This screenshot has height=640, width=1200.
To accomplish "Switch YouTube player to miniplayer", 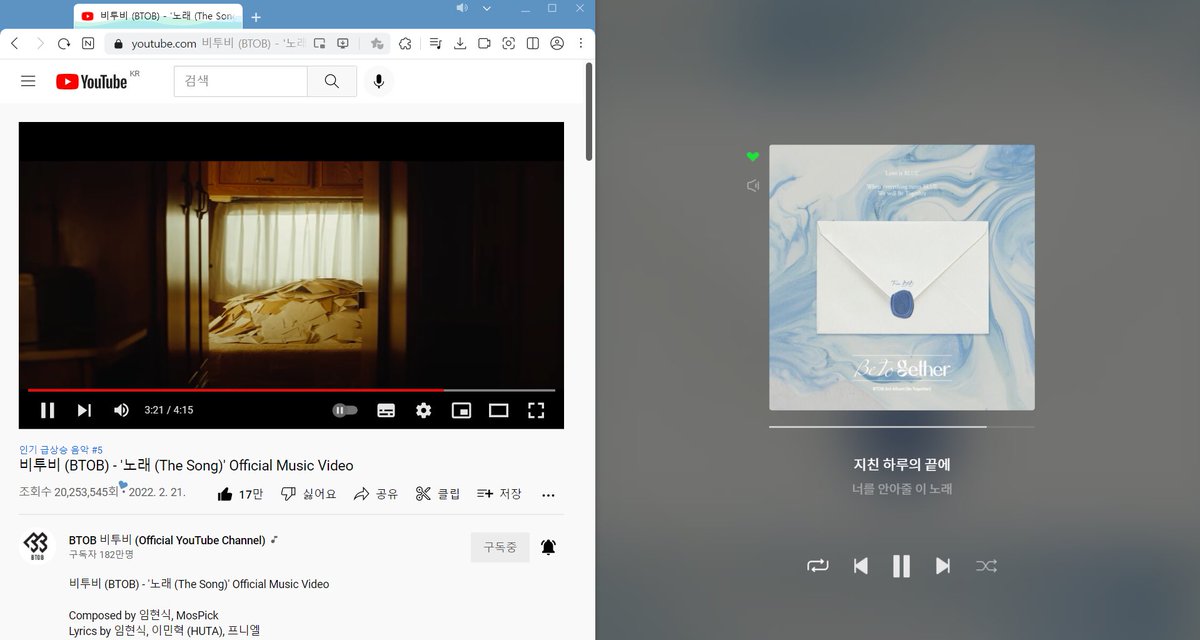I will [461, 410].
